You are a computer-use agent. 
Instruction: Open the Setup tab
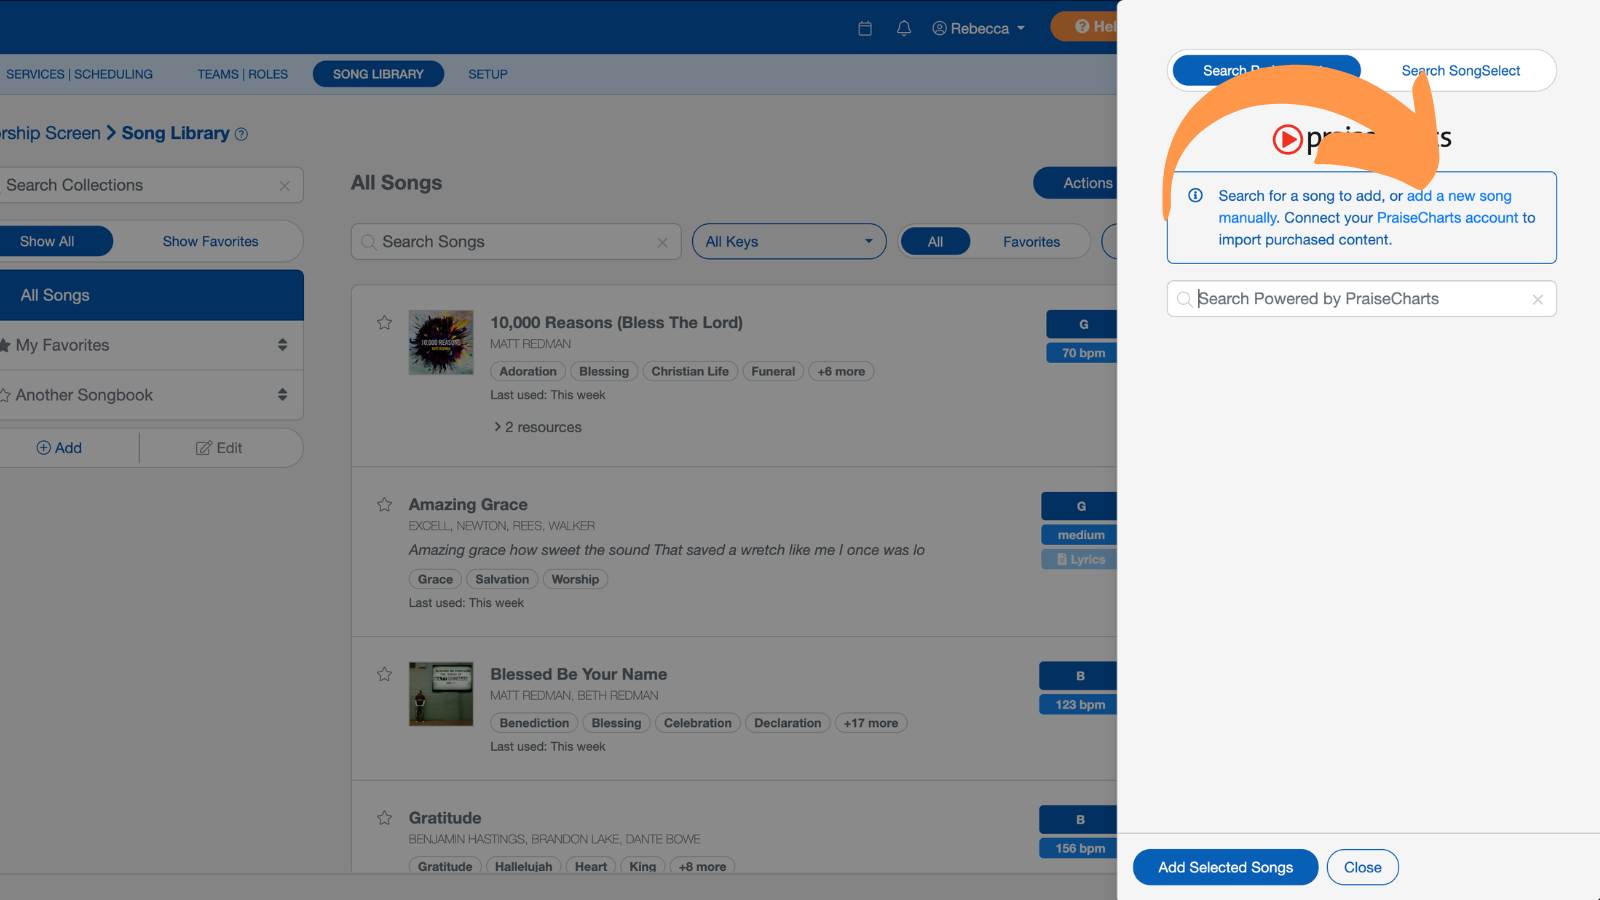pos(488,74)
